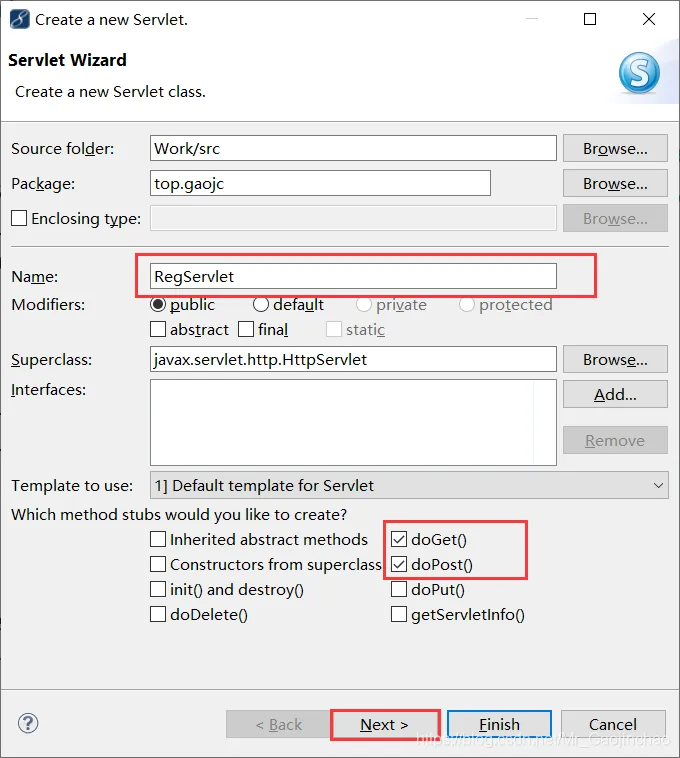This screenshot has width=680, height=758.
Task: Click the help question mark icon
Action: (x=28, y=724)
